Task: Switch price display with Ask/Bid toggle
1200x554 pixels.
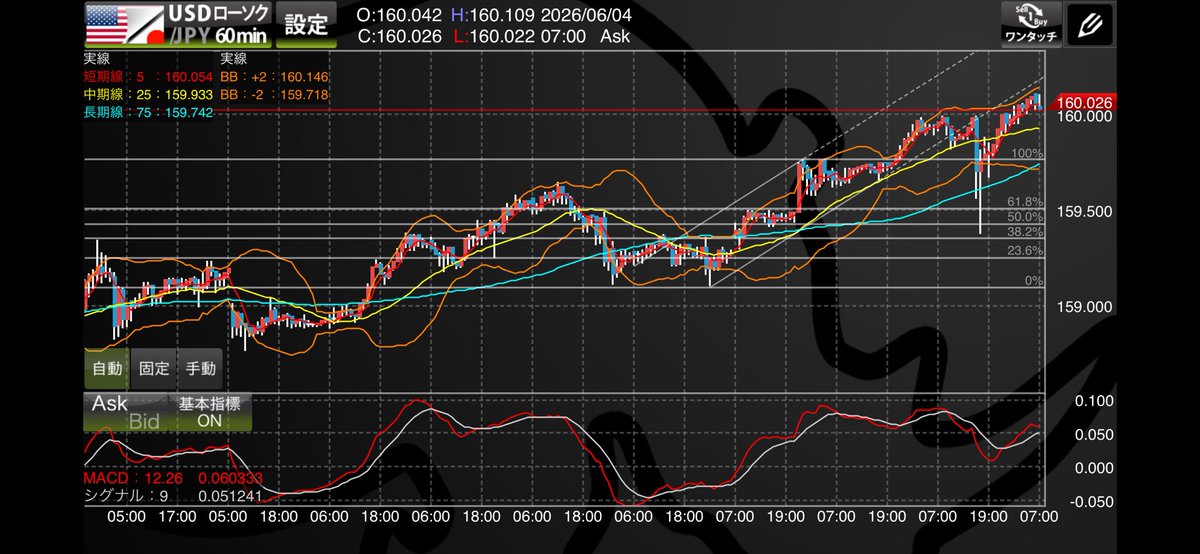Action: 126,412
